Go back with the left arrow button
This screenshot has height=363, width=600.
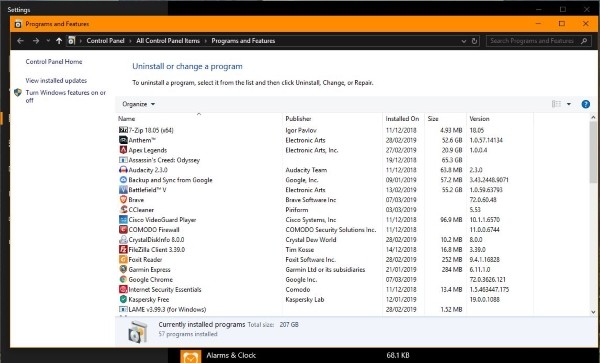(21, 41)
